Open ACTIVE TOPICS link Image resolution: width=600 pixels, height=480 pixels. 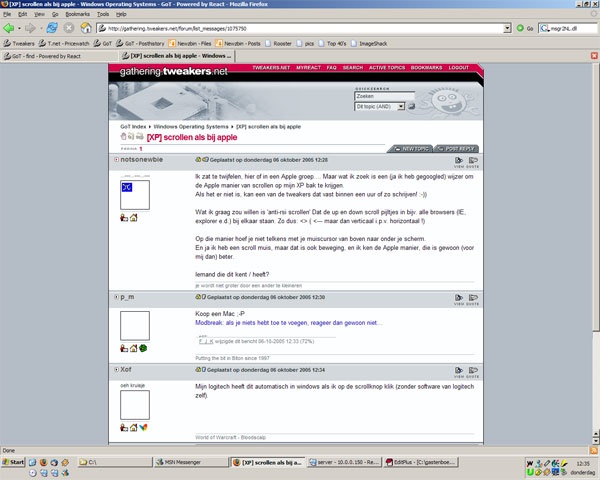(x=387, y=68)
